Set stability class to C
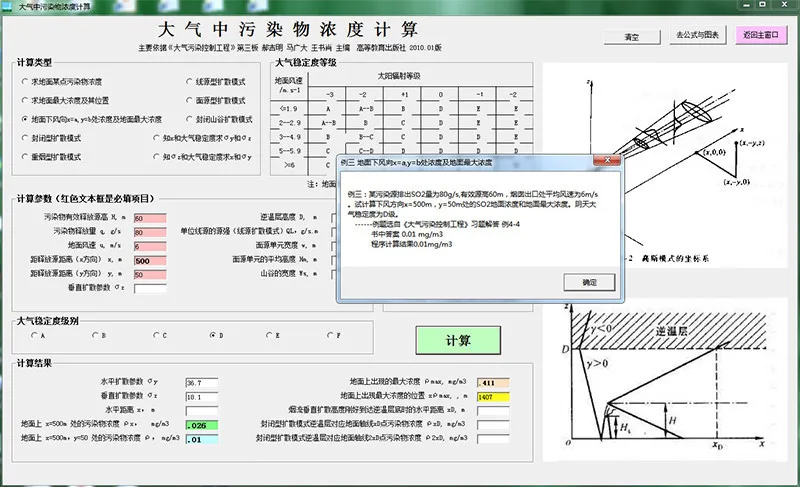The height and width of the screenshot is (487, 800). click(x=160, y=336)
